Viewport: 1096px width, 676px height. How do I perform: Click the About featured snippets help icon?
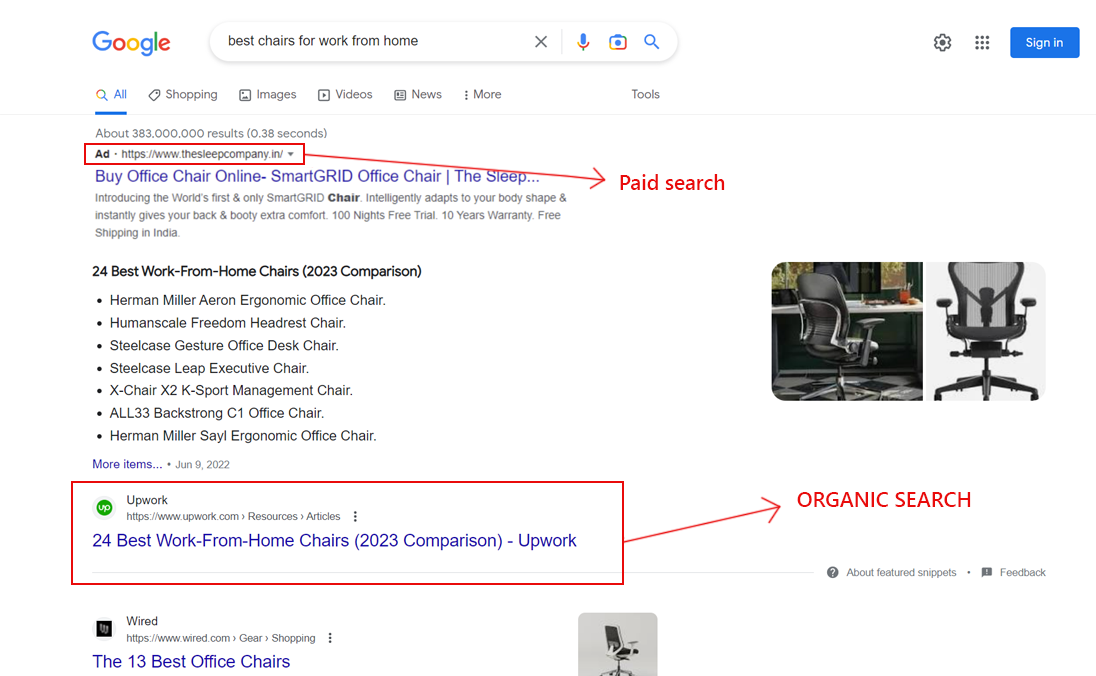[832, 573]
